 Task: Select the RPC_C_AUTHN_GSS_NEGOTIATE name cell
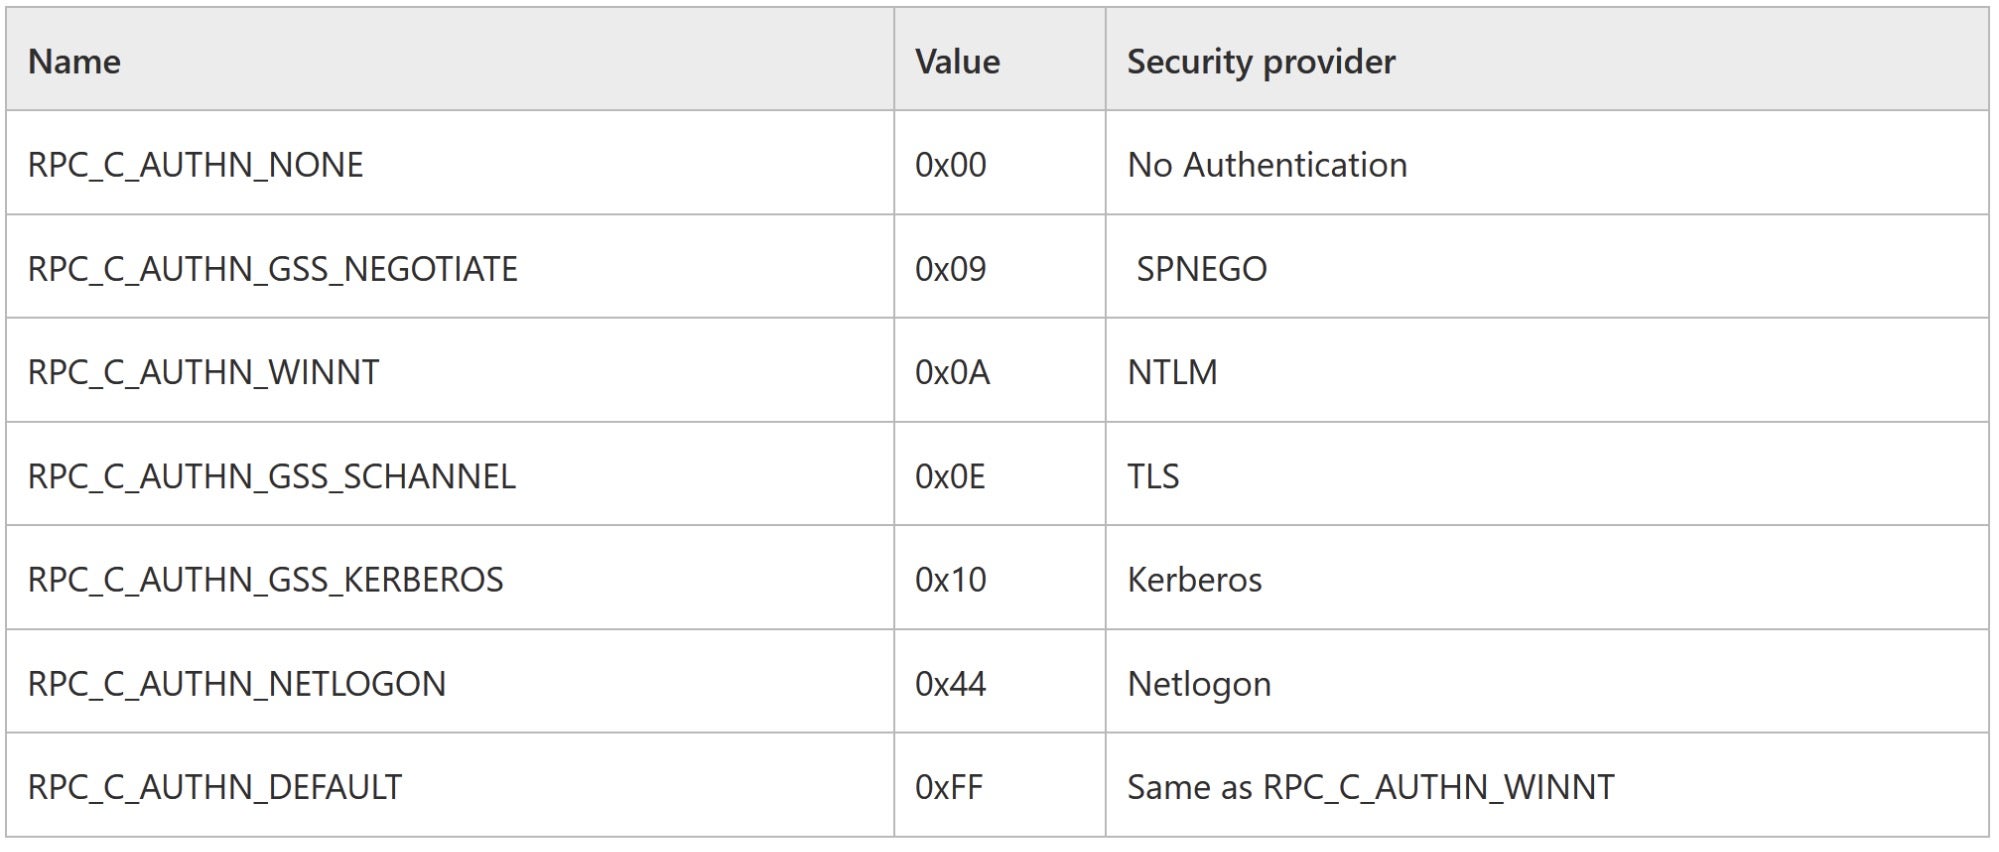click(x=273, y=269)
